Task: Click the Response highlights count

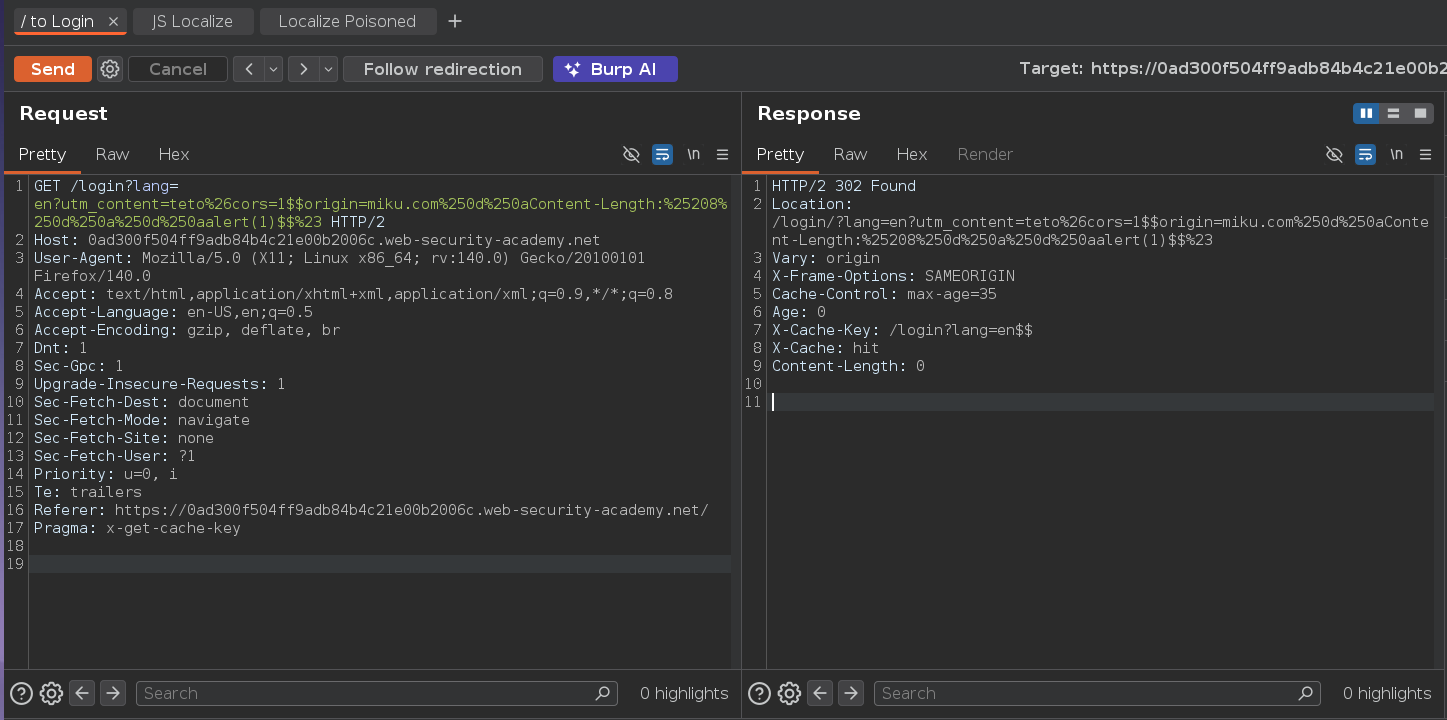Action: pyautogui.click(x=1387, y=693)
